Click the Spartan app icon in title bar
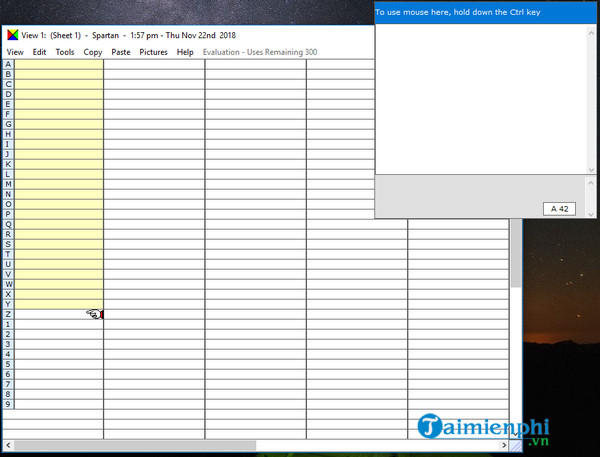Image resolution: width=600 pixels, height=457 pixels. 12,33
